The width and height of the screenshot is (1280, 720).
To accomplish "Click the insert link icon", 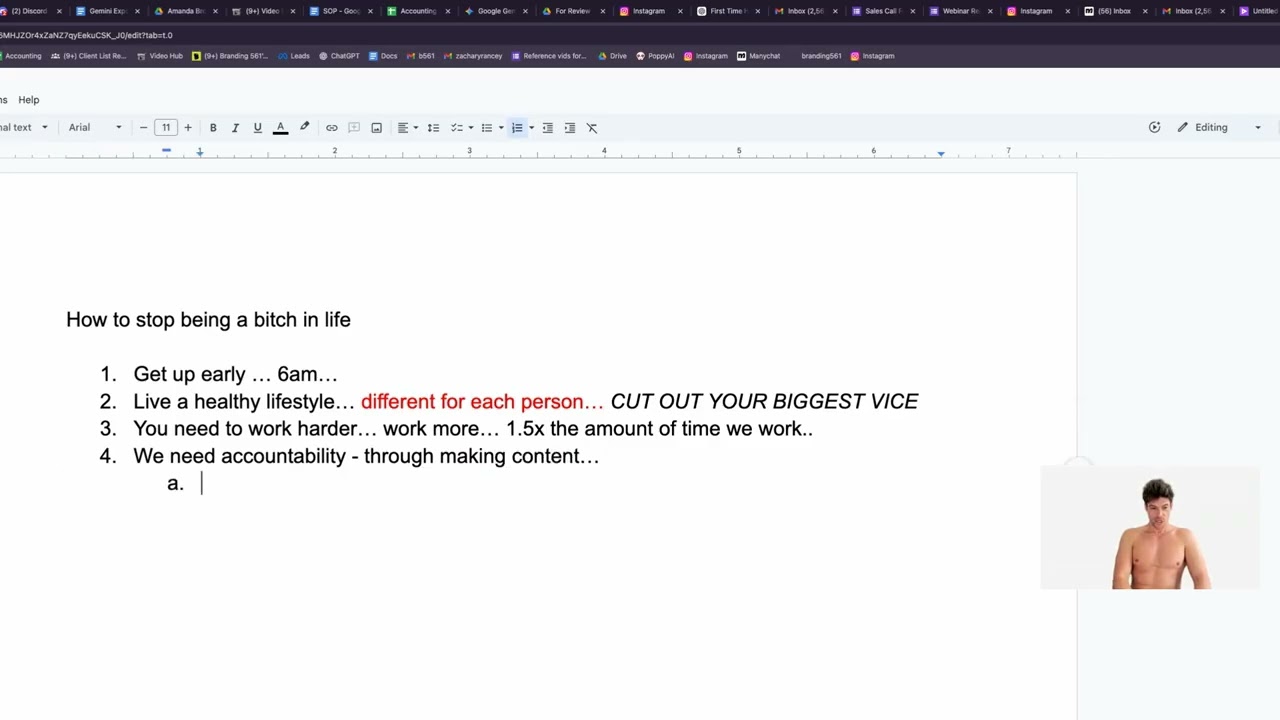I will (331, 127).
